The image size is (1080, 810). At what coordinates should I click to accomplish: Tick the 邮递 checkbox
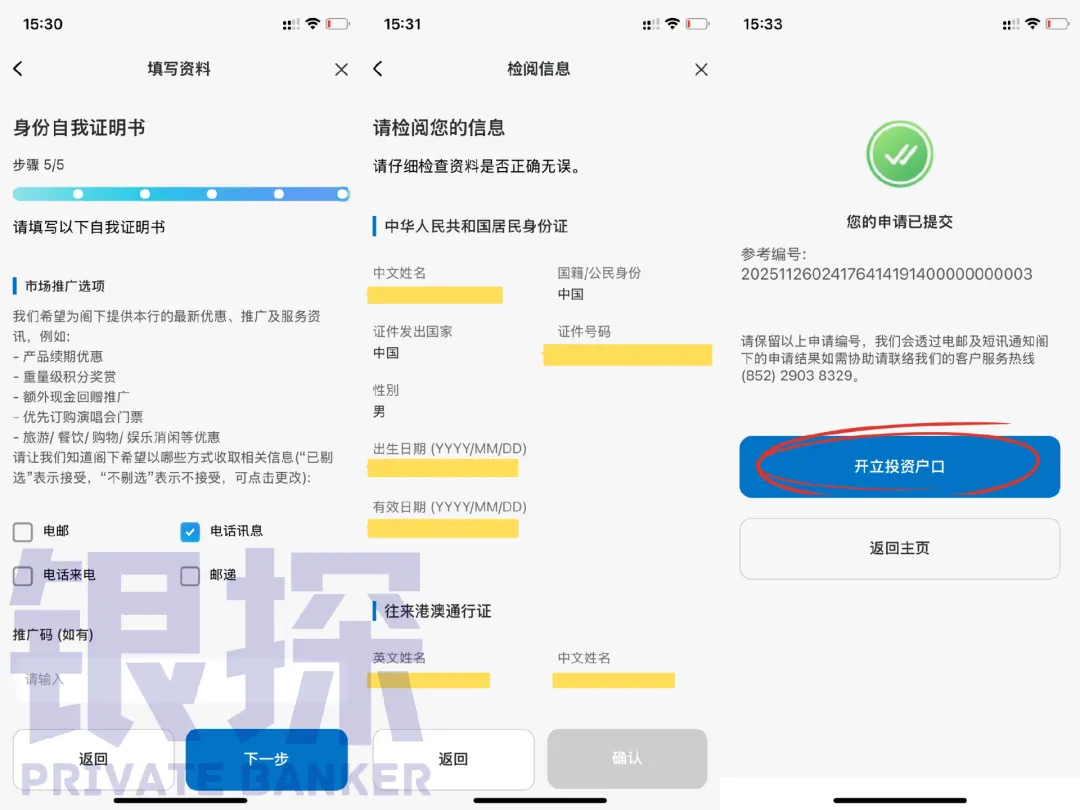[x=190, y=576]
